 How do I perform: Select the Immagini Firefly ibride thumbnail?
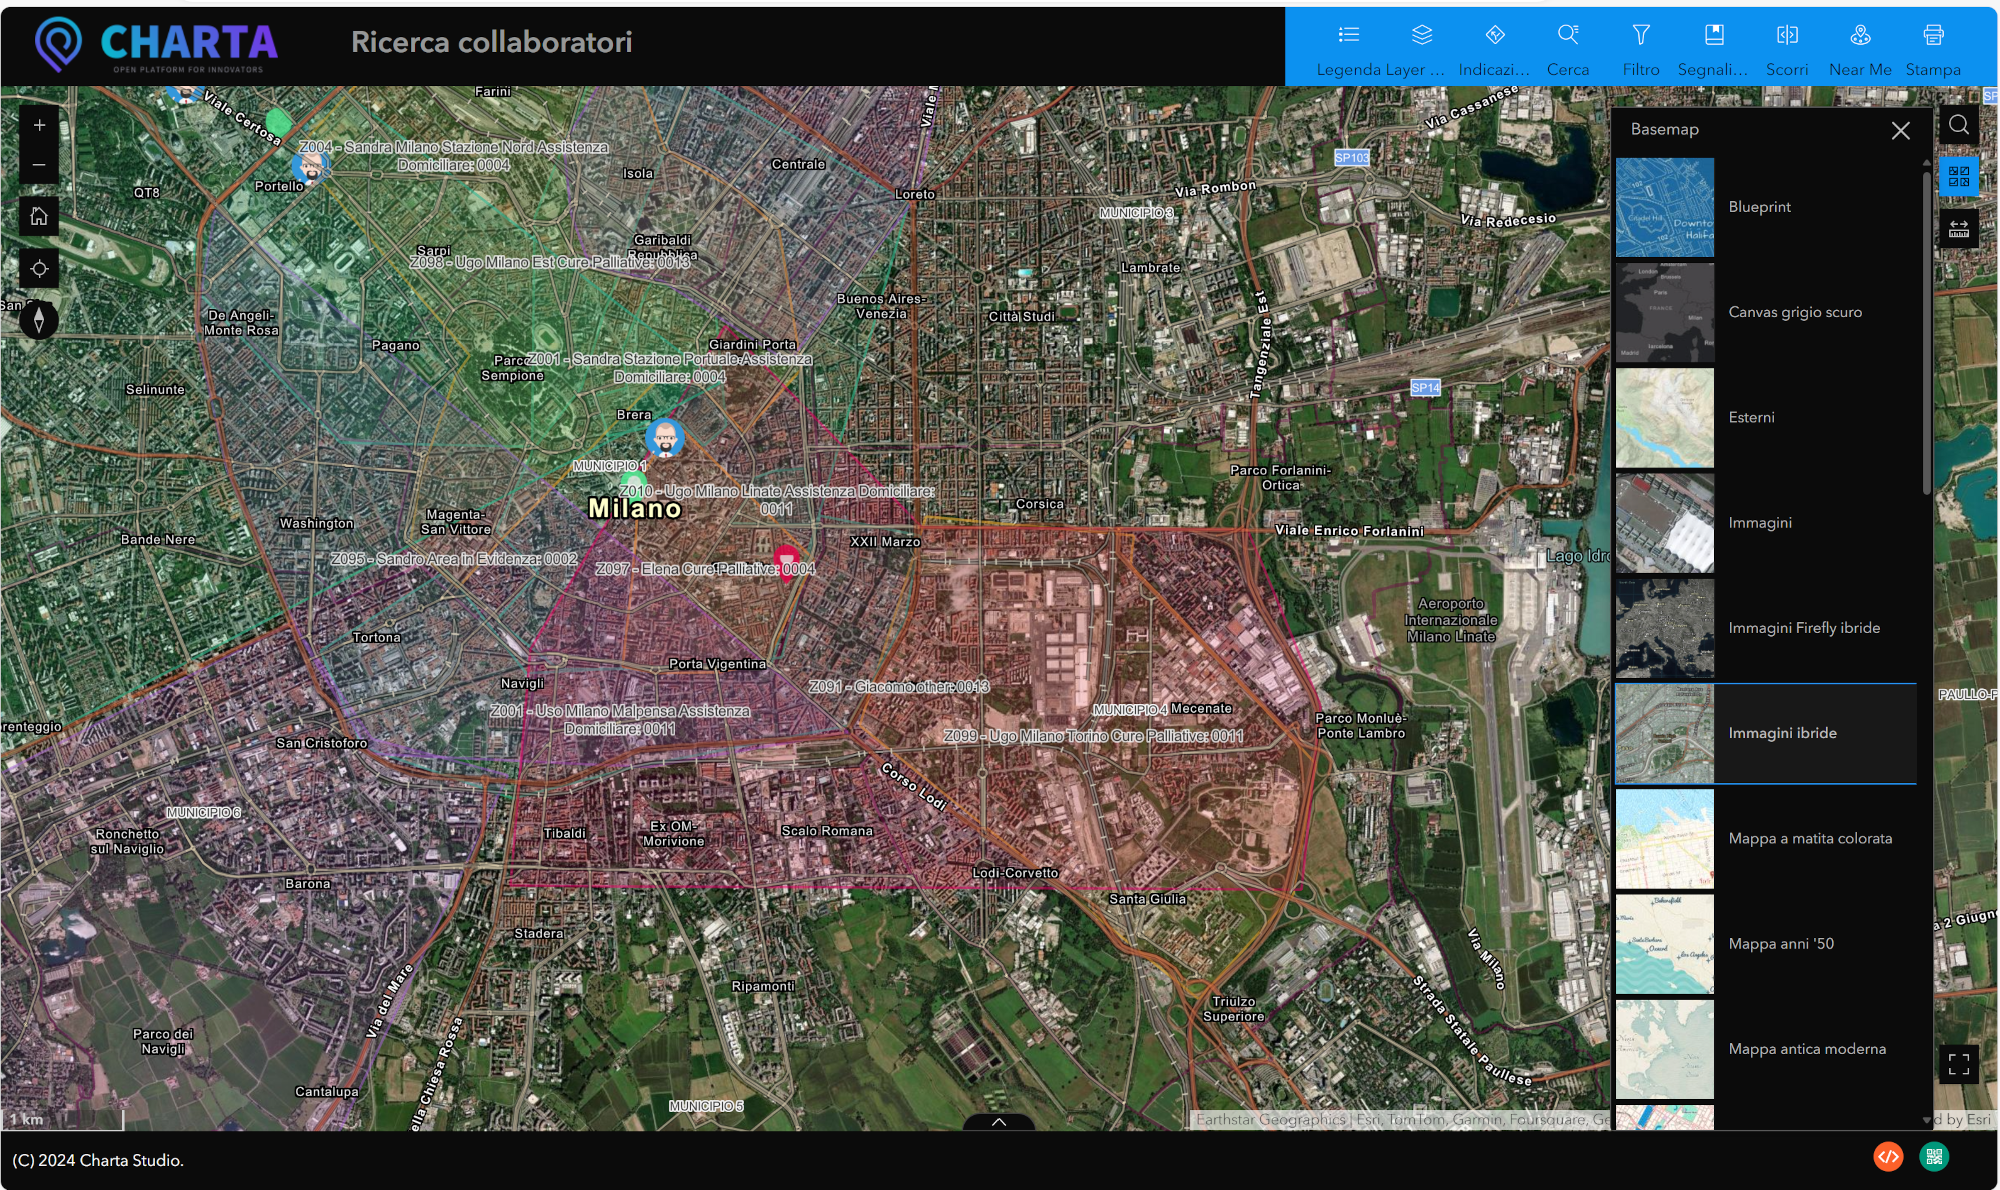click(x=1665, y=628)
